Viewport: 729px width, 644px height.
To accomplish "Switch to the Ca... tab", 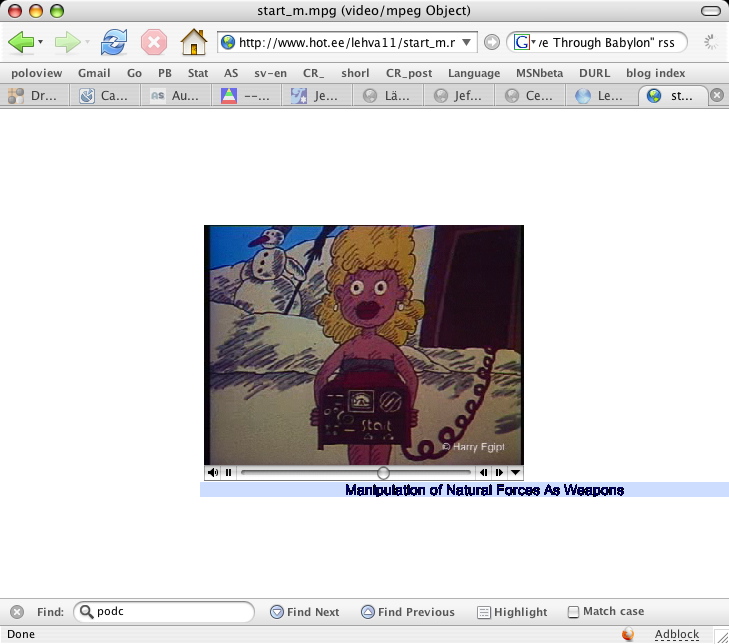I will tap(105, 96).
